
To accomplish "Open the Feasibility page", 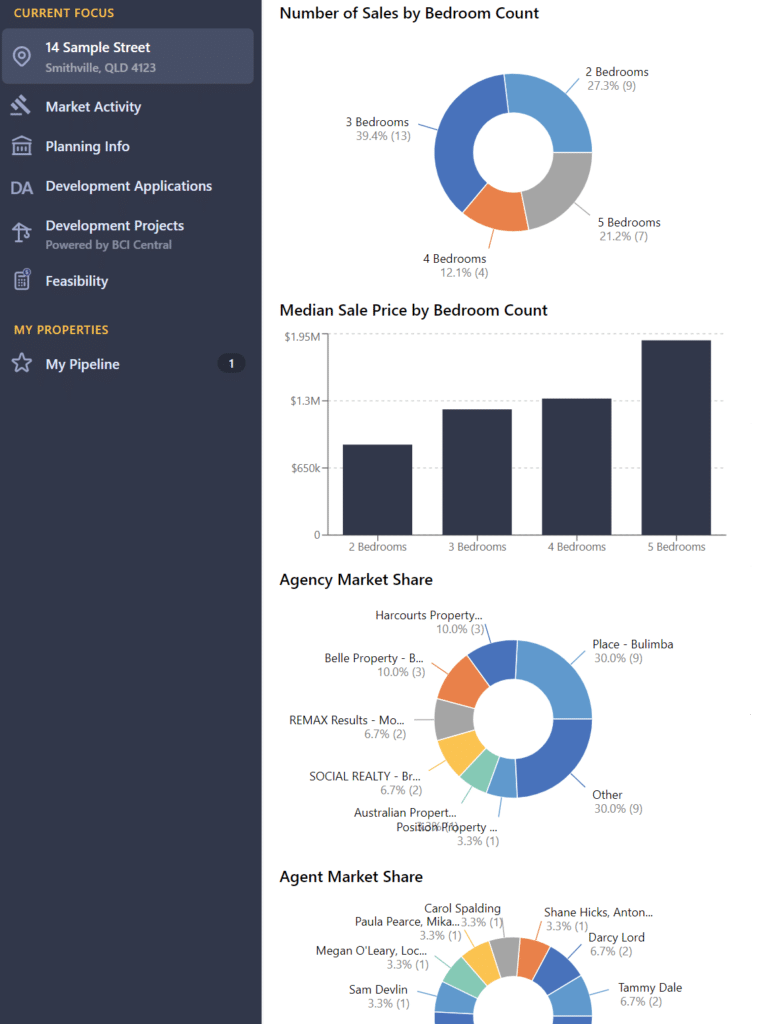I will [x=76, y=282].
